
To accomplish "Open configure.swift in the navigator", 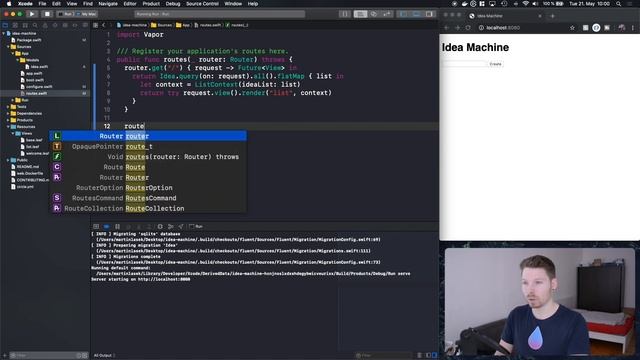I will (39, 87).
